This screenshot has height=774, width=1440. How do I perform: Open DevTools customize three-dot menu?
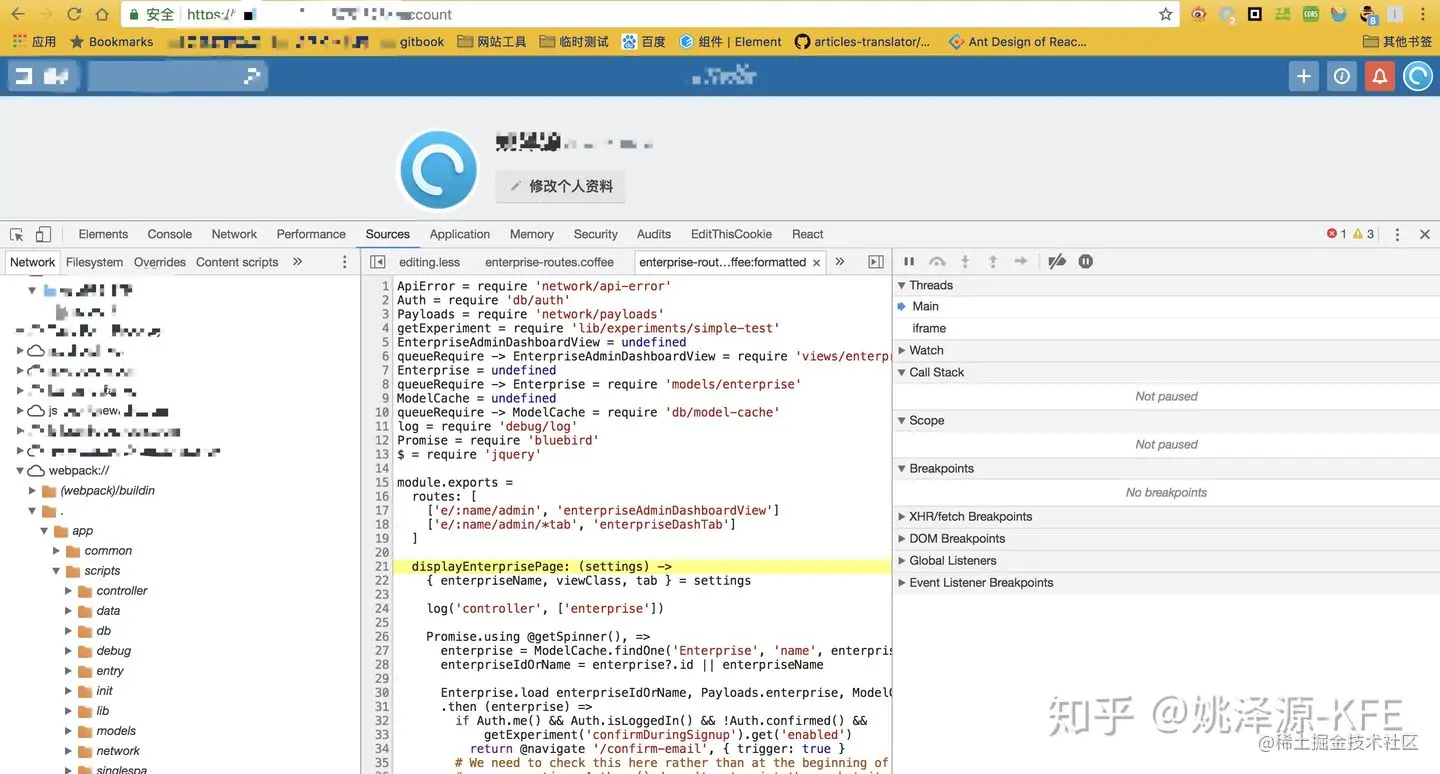coord(1397,234)
